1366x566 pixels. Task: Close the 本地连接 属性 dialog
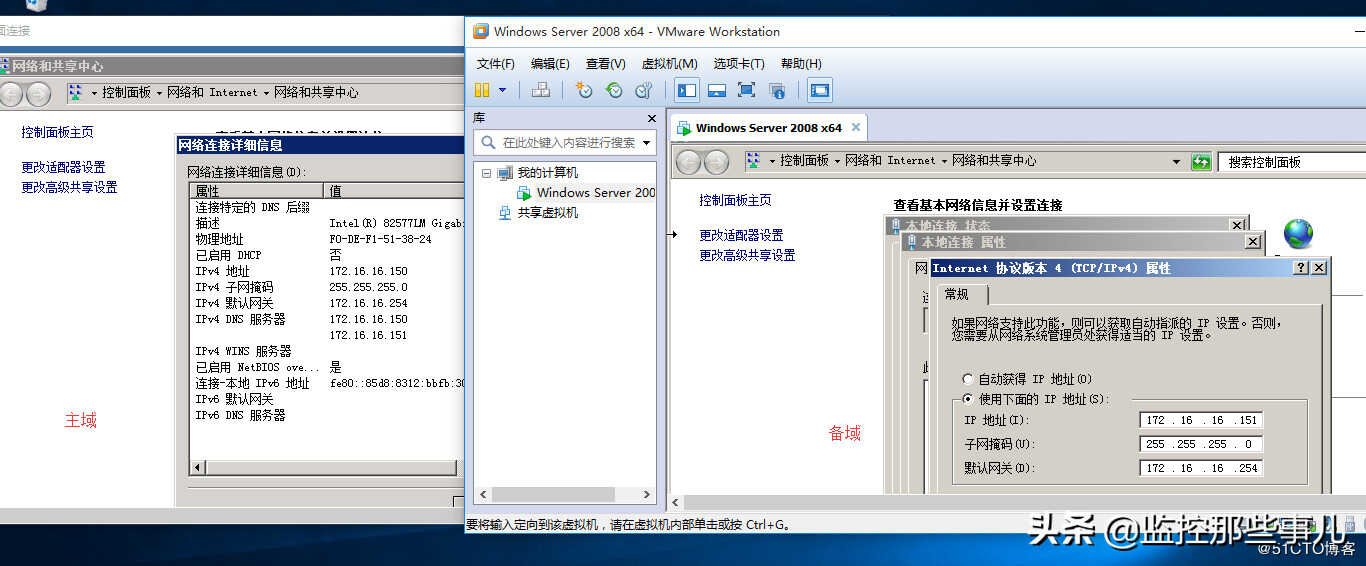[x=1253, y=242]
